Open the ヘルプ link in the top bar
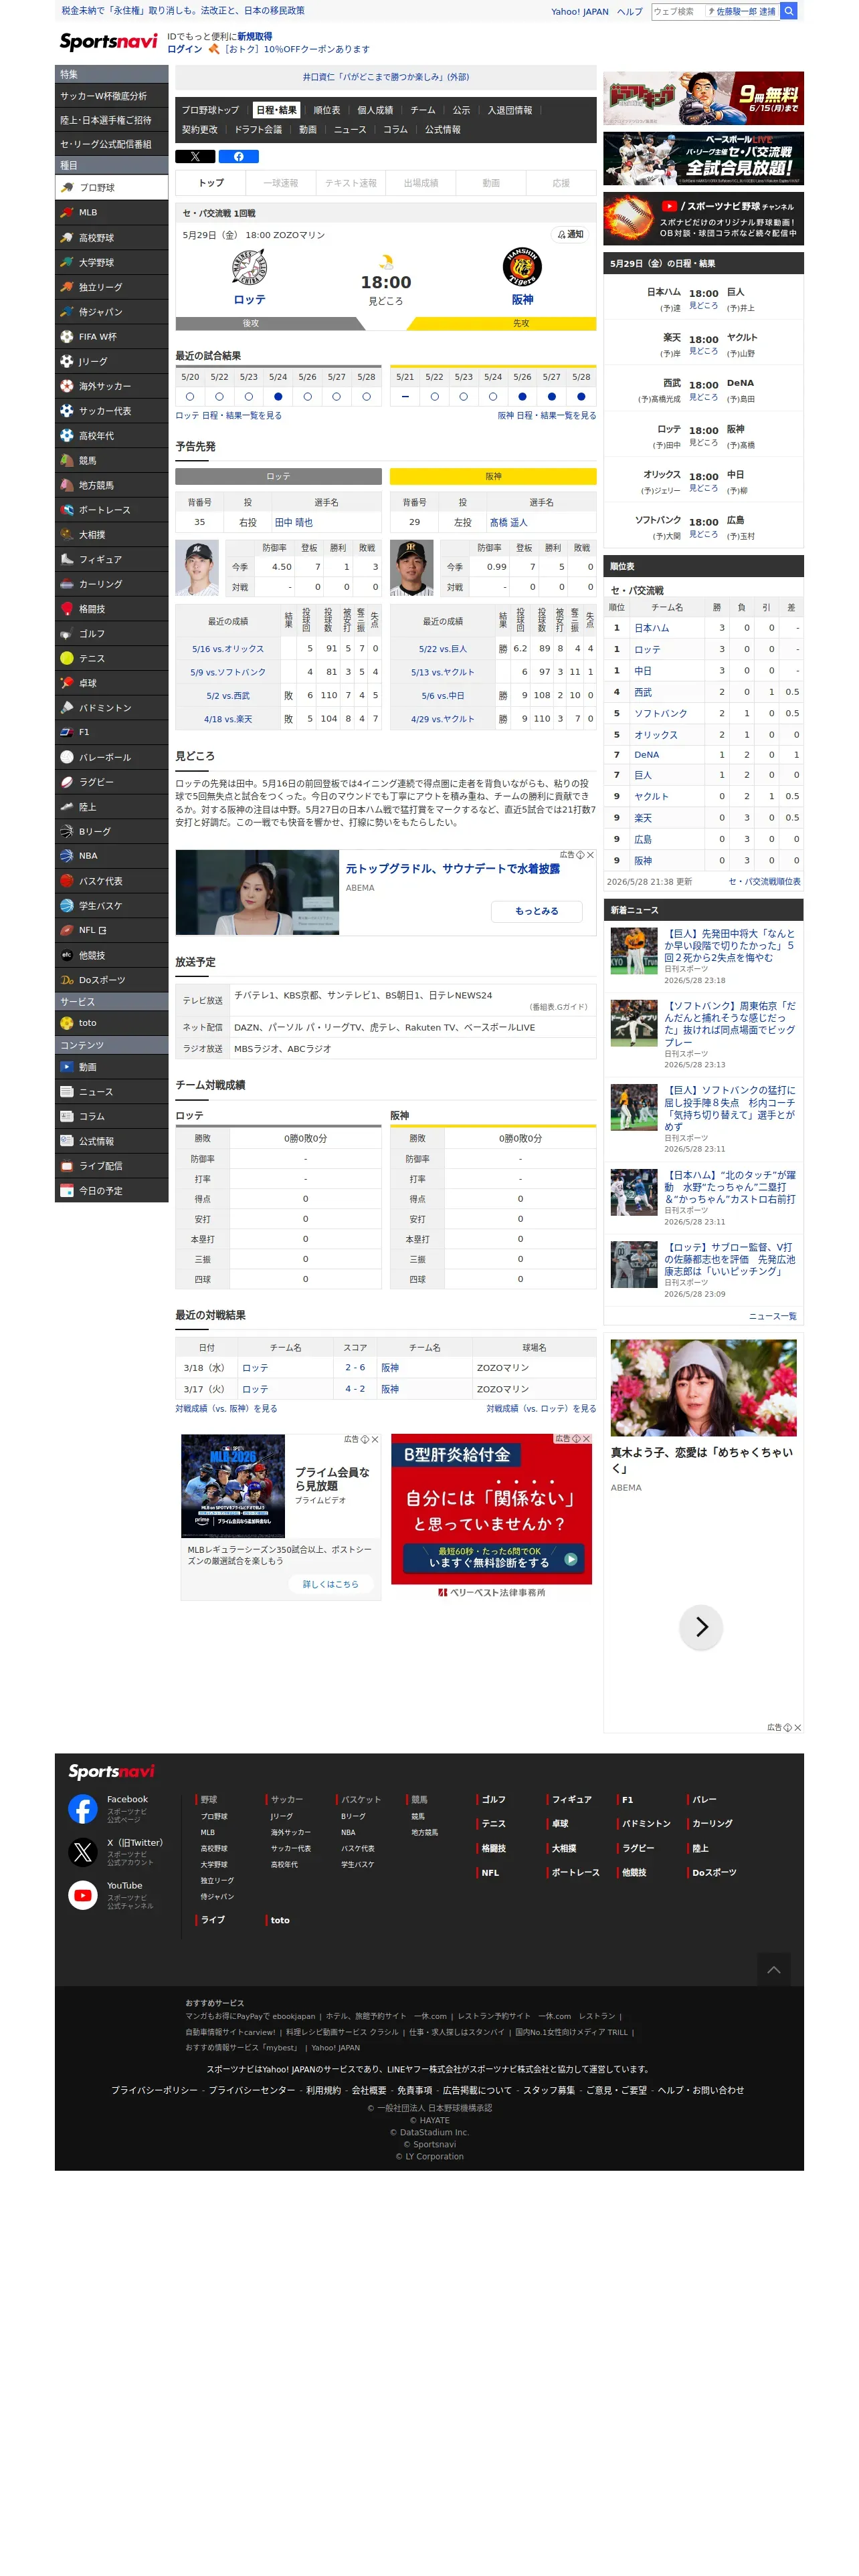 click(x=630, y=12)
